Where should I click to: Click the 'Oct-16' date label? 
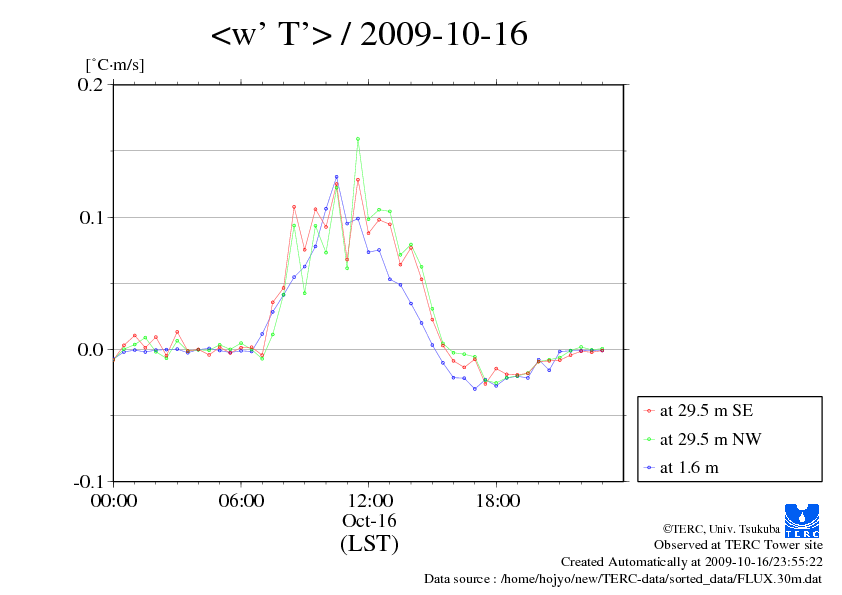(x=369, y=521)
